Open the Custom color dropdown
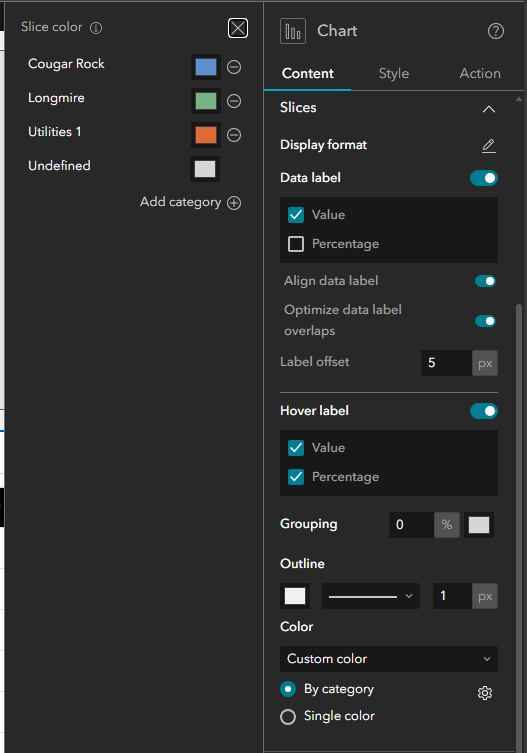The height and width of the screenshot is (753, 527). pos(389,659)
